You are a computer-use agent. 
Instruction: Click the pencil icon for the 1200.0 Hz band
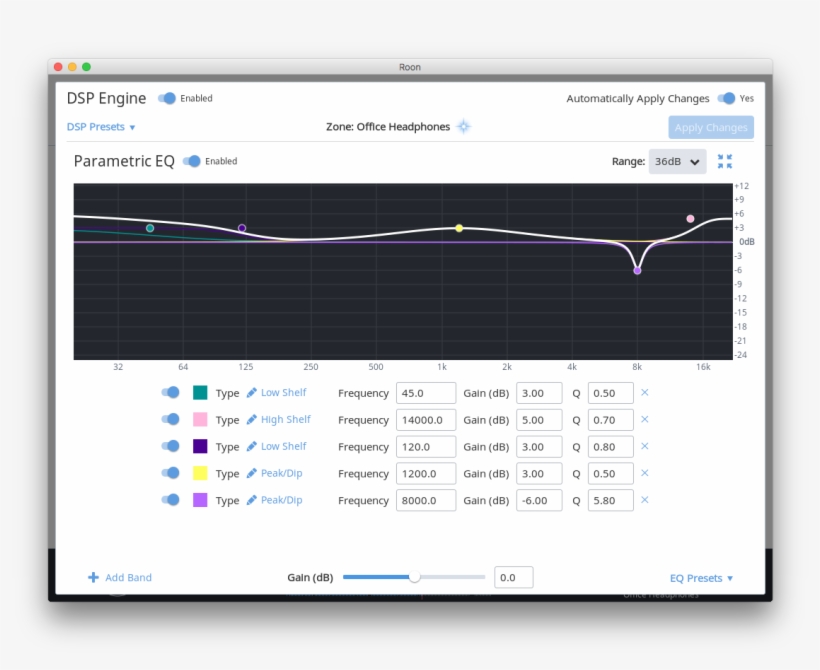(x=252, y=473)
